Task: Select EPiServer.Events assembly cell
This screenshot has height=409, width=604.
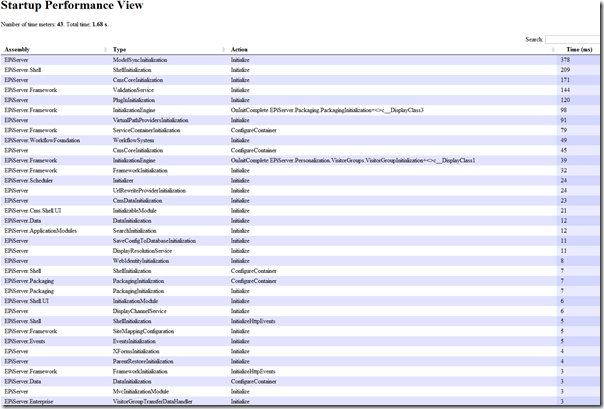Action: (25, 341)
